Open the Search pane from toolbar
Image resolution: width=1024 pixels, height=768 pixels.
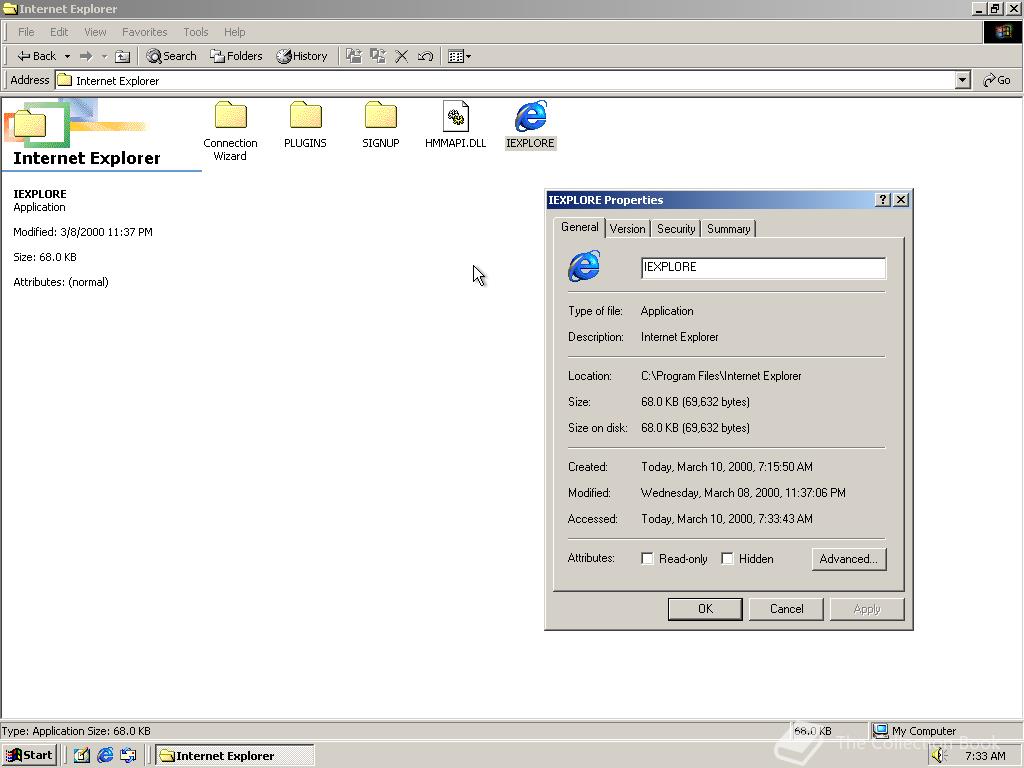171,56
